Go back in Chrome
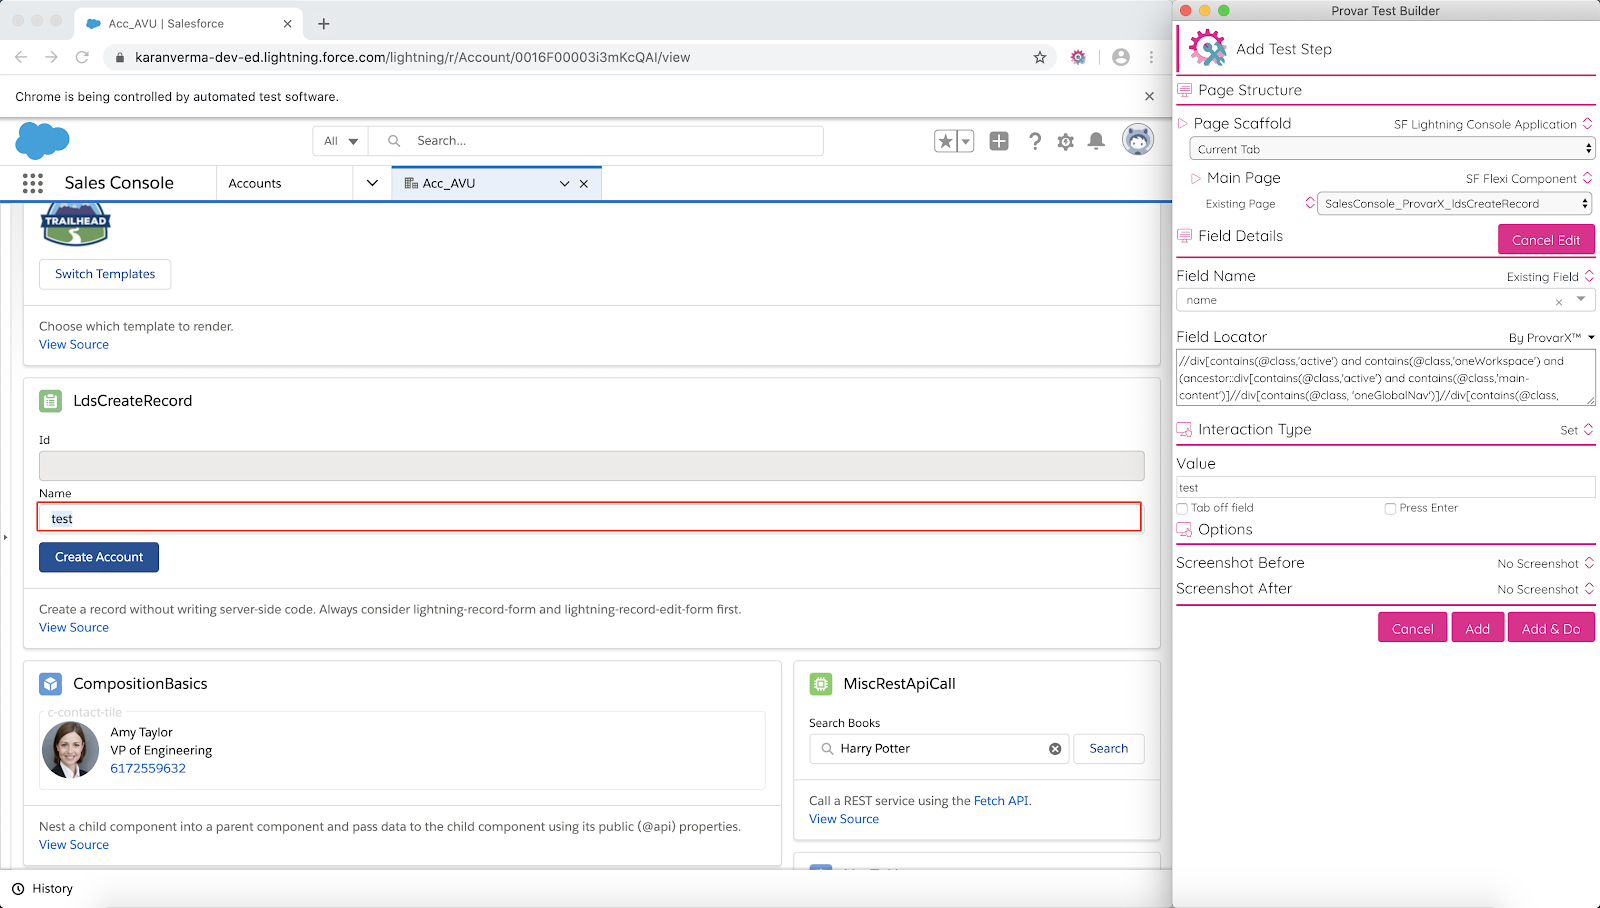The height and width of the screenshot is (908, 1600). coord(21,57)
